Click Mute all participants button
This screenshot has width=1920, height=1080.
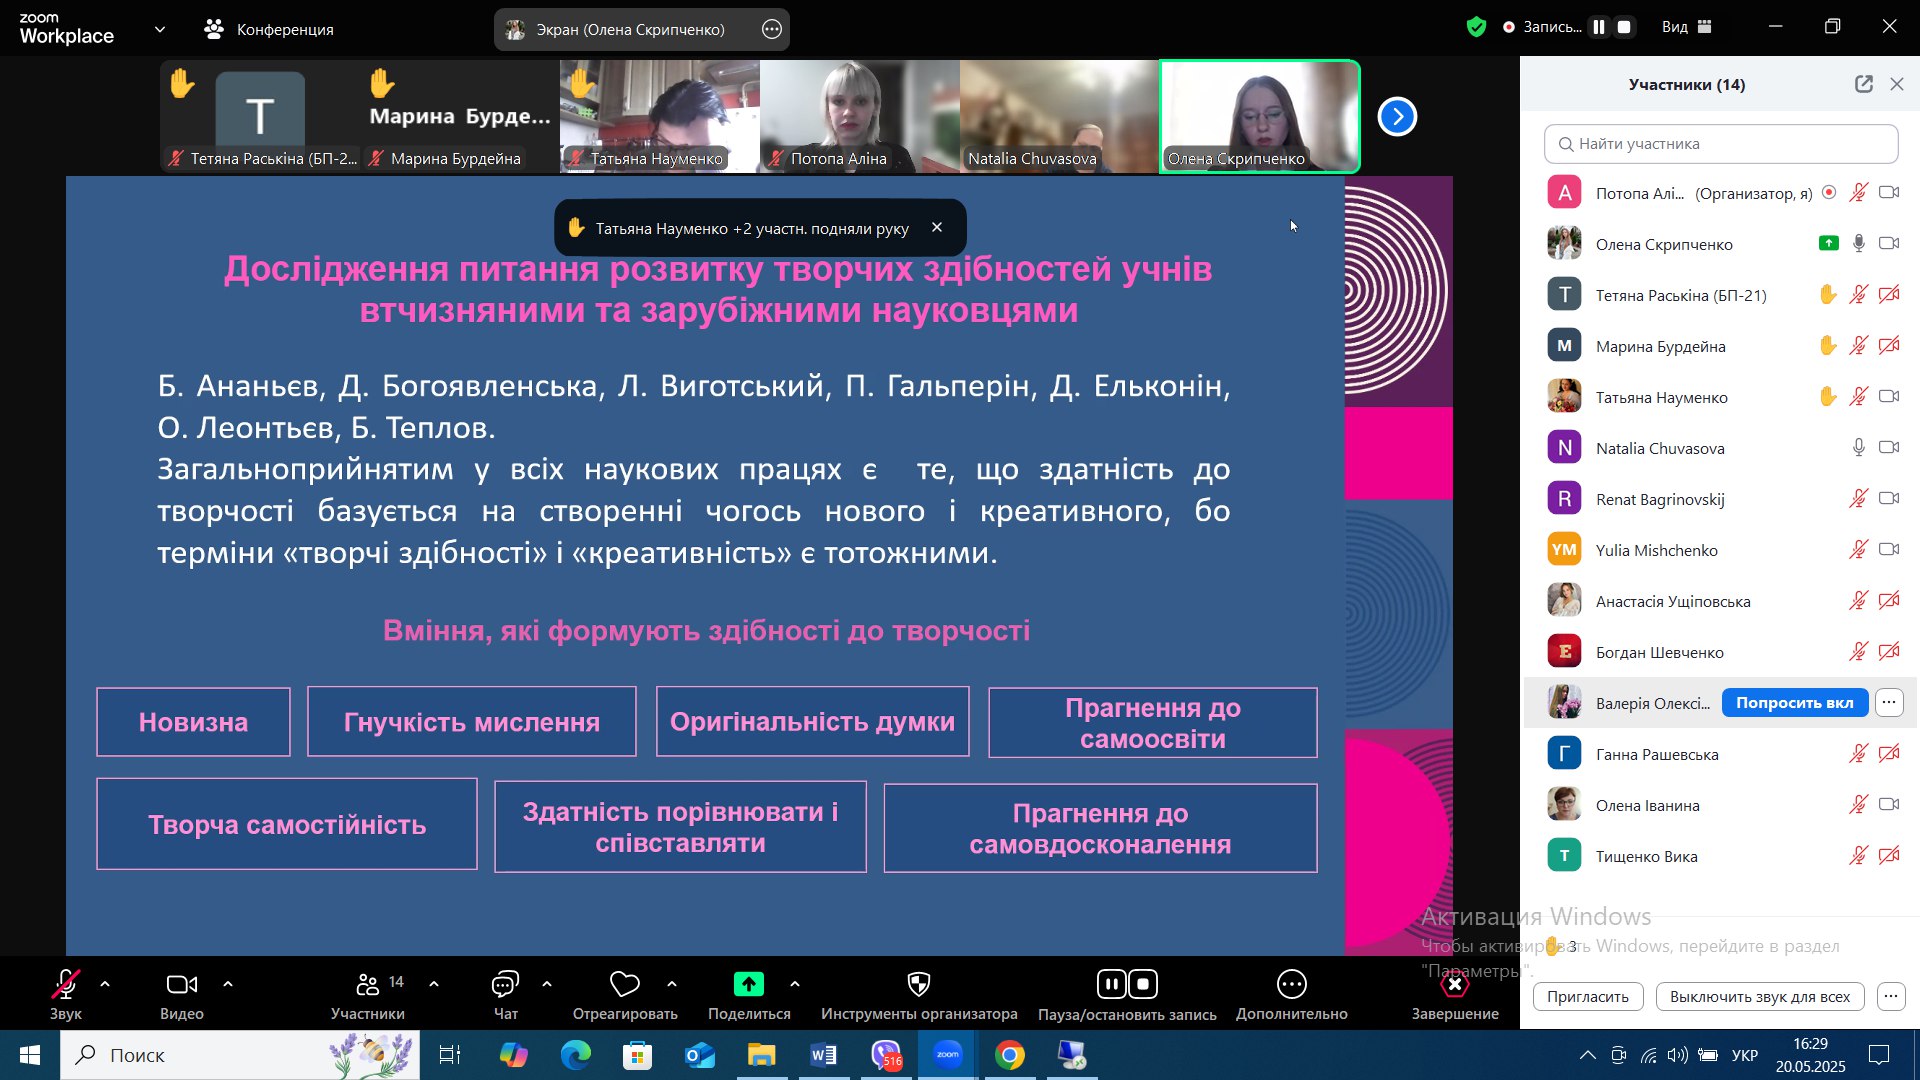point(1759,996)
